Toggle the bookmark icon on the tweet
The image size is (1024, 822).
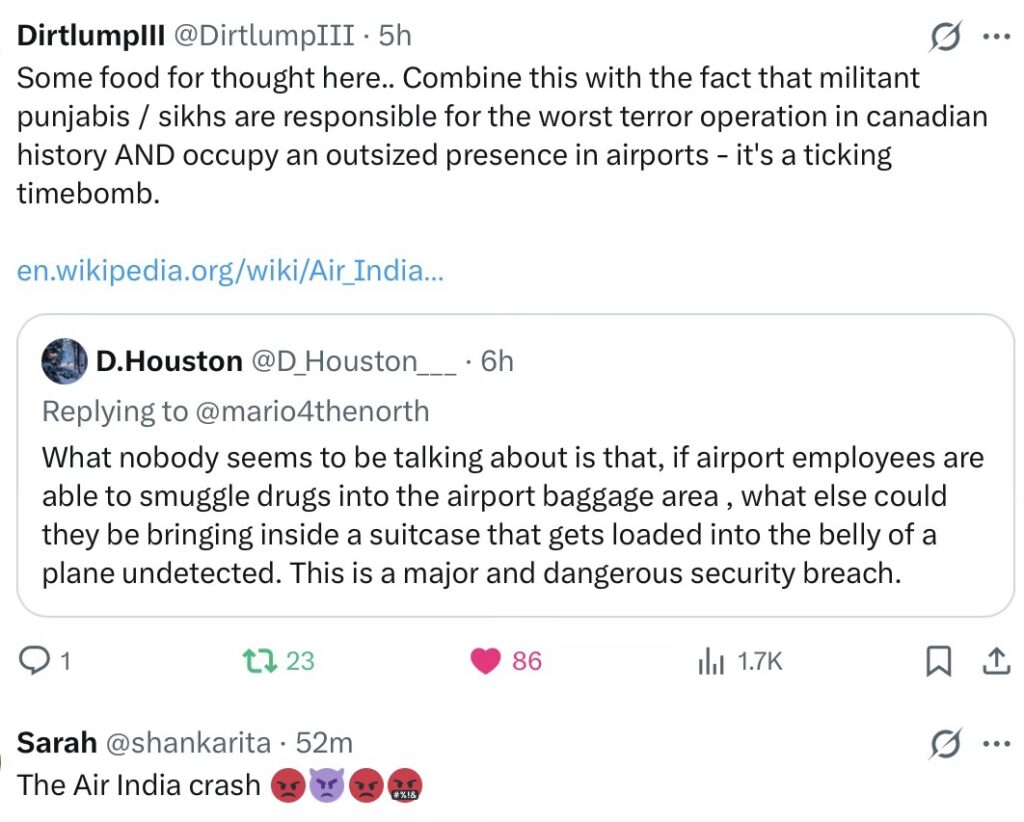(x=938, y=661)
